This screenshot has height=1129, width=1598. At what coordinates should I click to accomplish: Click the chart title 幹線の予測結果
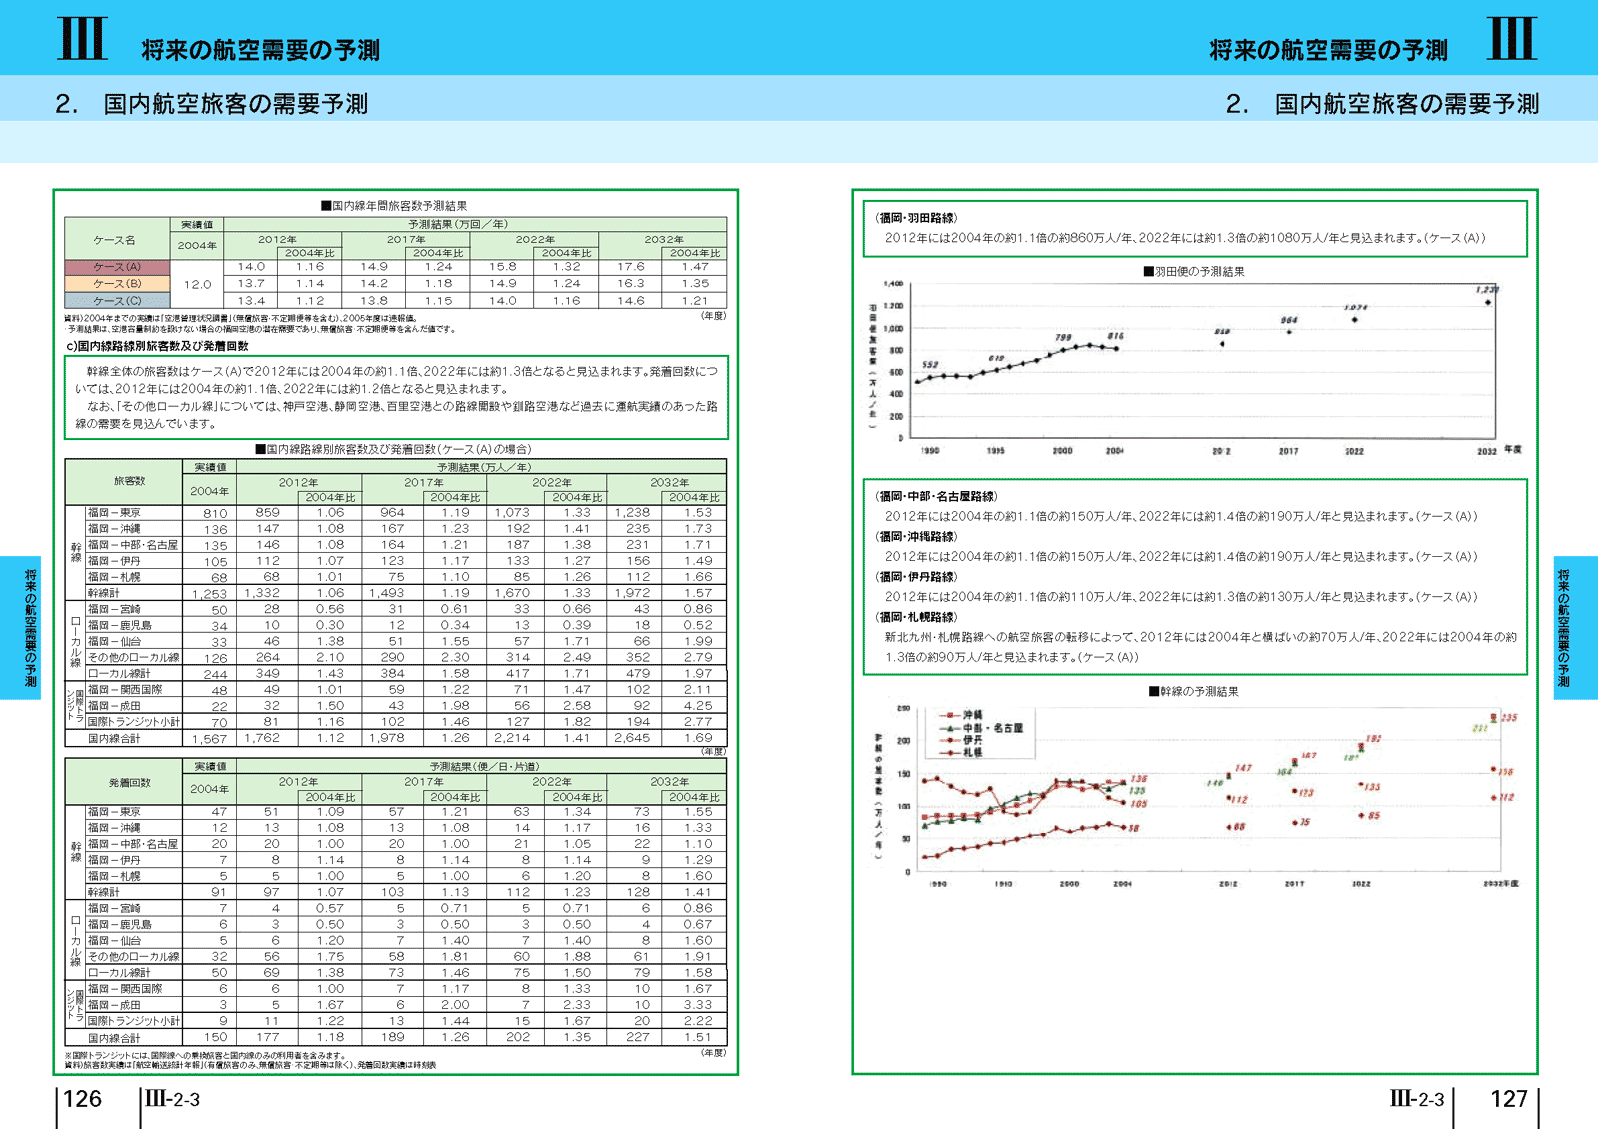click(x=1194, y=692)
